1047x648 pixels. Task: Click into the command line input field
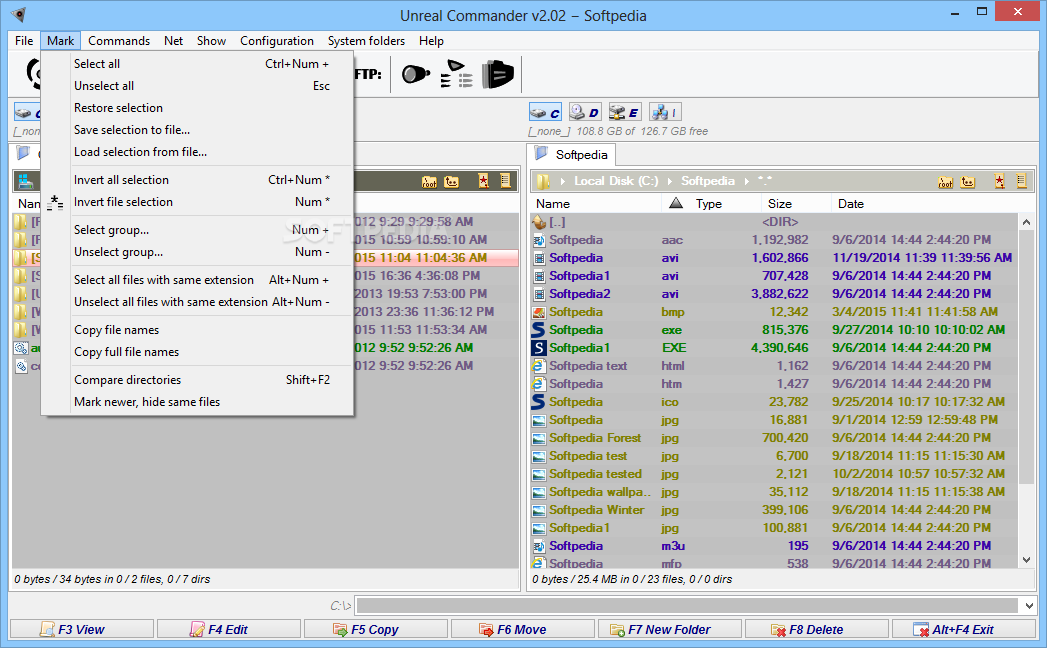click(688, 606)
